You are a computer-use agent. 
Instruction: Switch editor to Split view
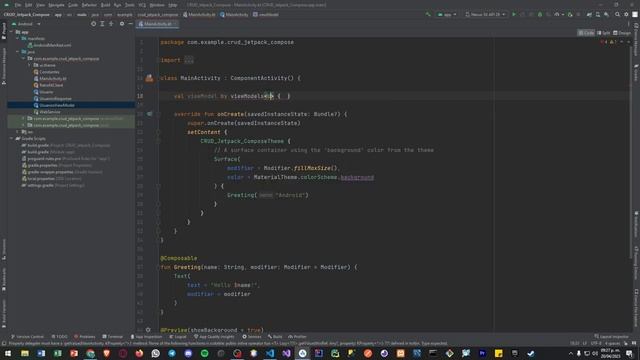tap(604, 33)
